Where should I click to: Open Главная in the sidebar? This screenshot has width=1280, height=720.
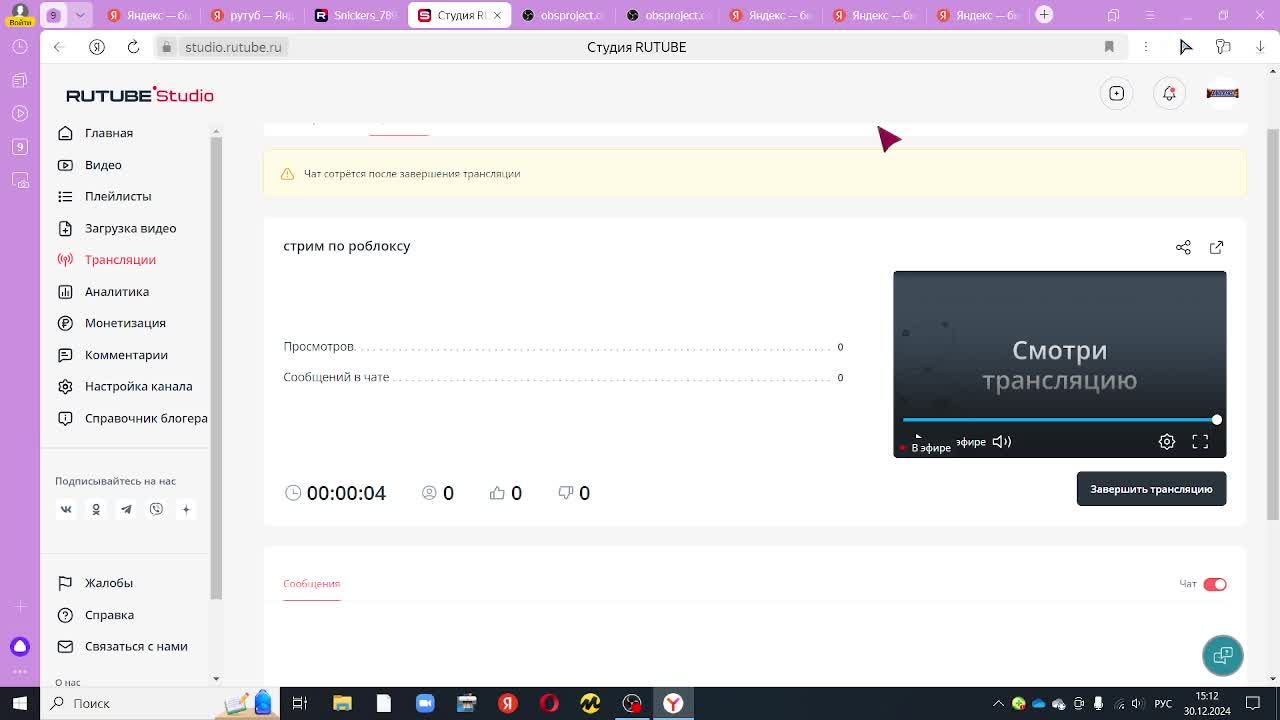(x=108, y=133)
